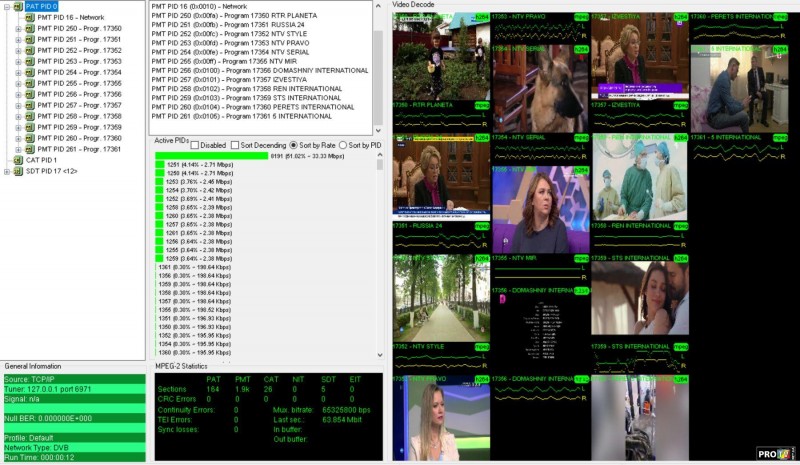Click the PAT PID 0 tree icon
Image resolution: width=800 pixels, height=465 pixels.
tap(19, 6)
